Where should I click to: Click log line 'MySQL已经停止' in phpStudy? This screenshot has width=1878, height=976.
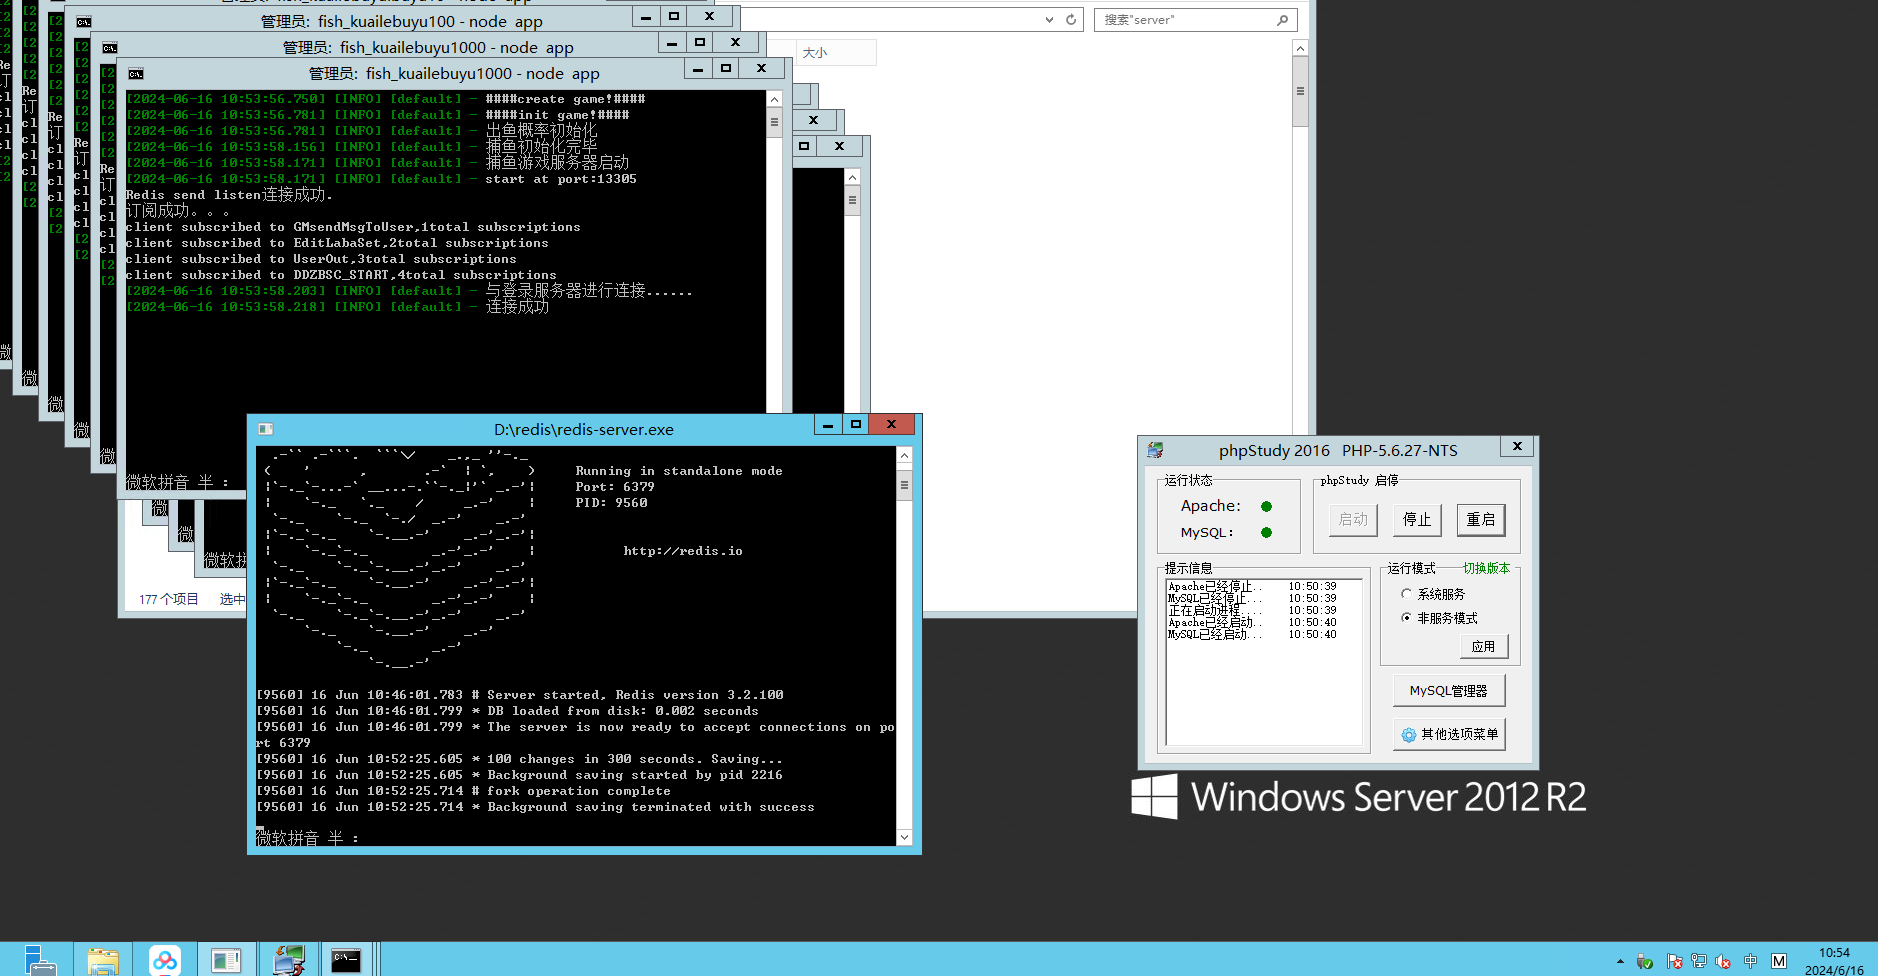coord(1252,598)
